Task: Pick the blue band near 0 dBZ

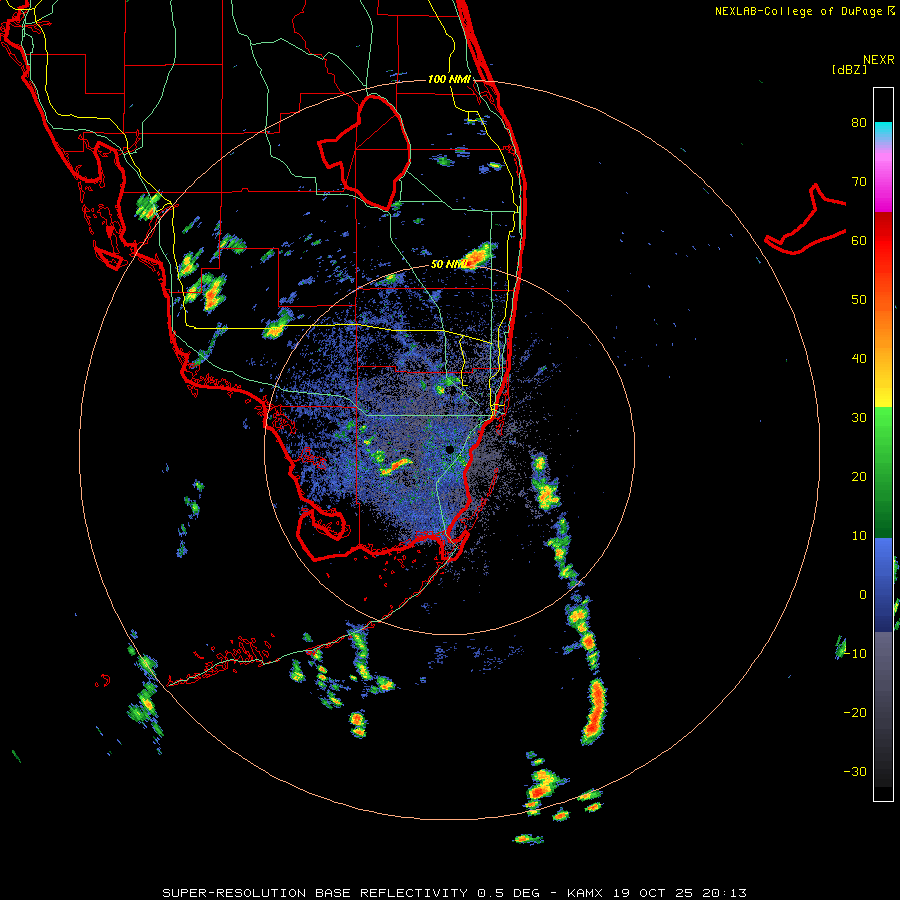Action: point(883,585)
